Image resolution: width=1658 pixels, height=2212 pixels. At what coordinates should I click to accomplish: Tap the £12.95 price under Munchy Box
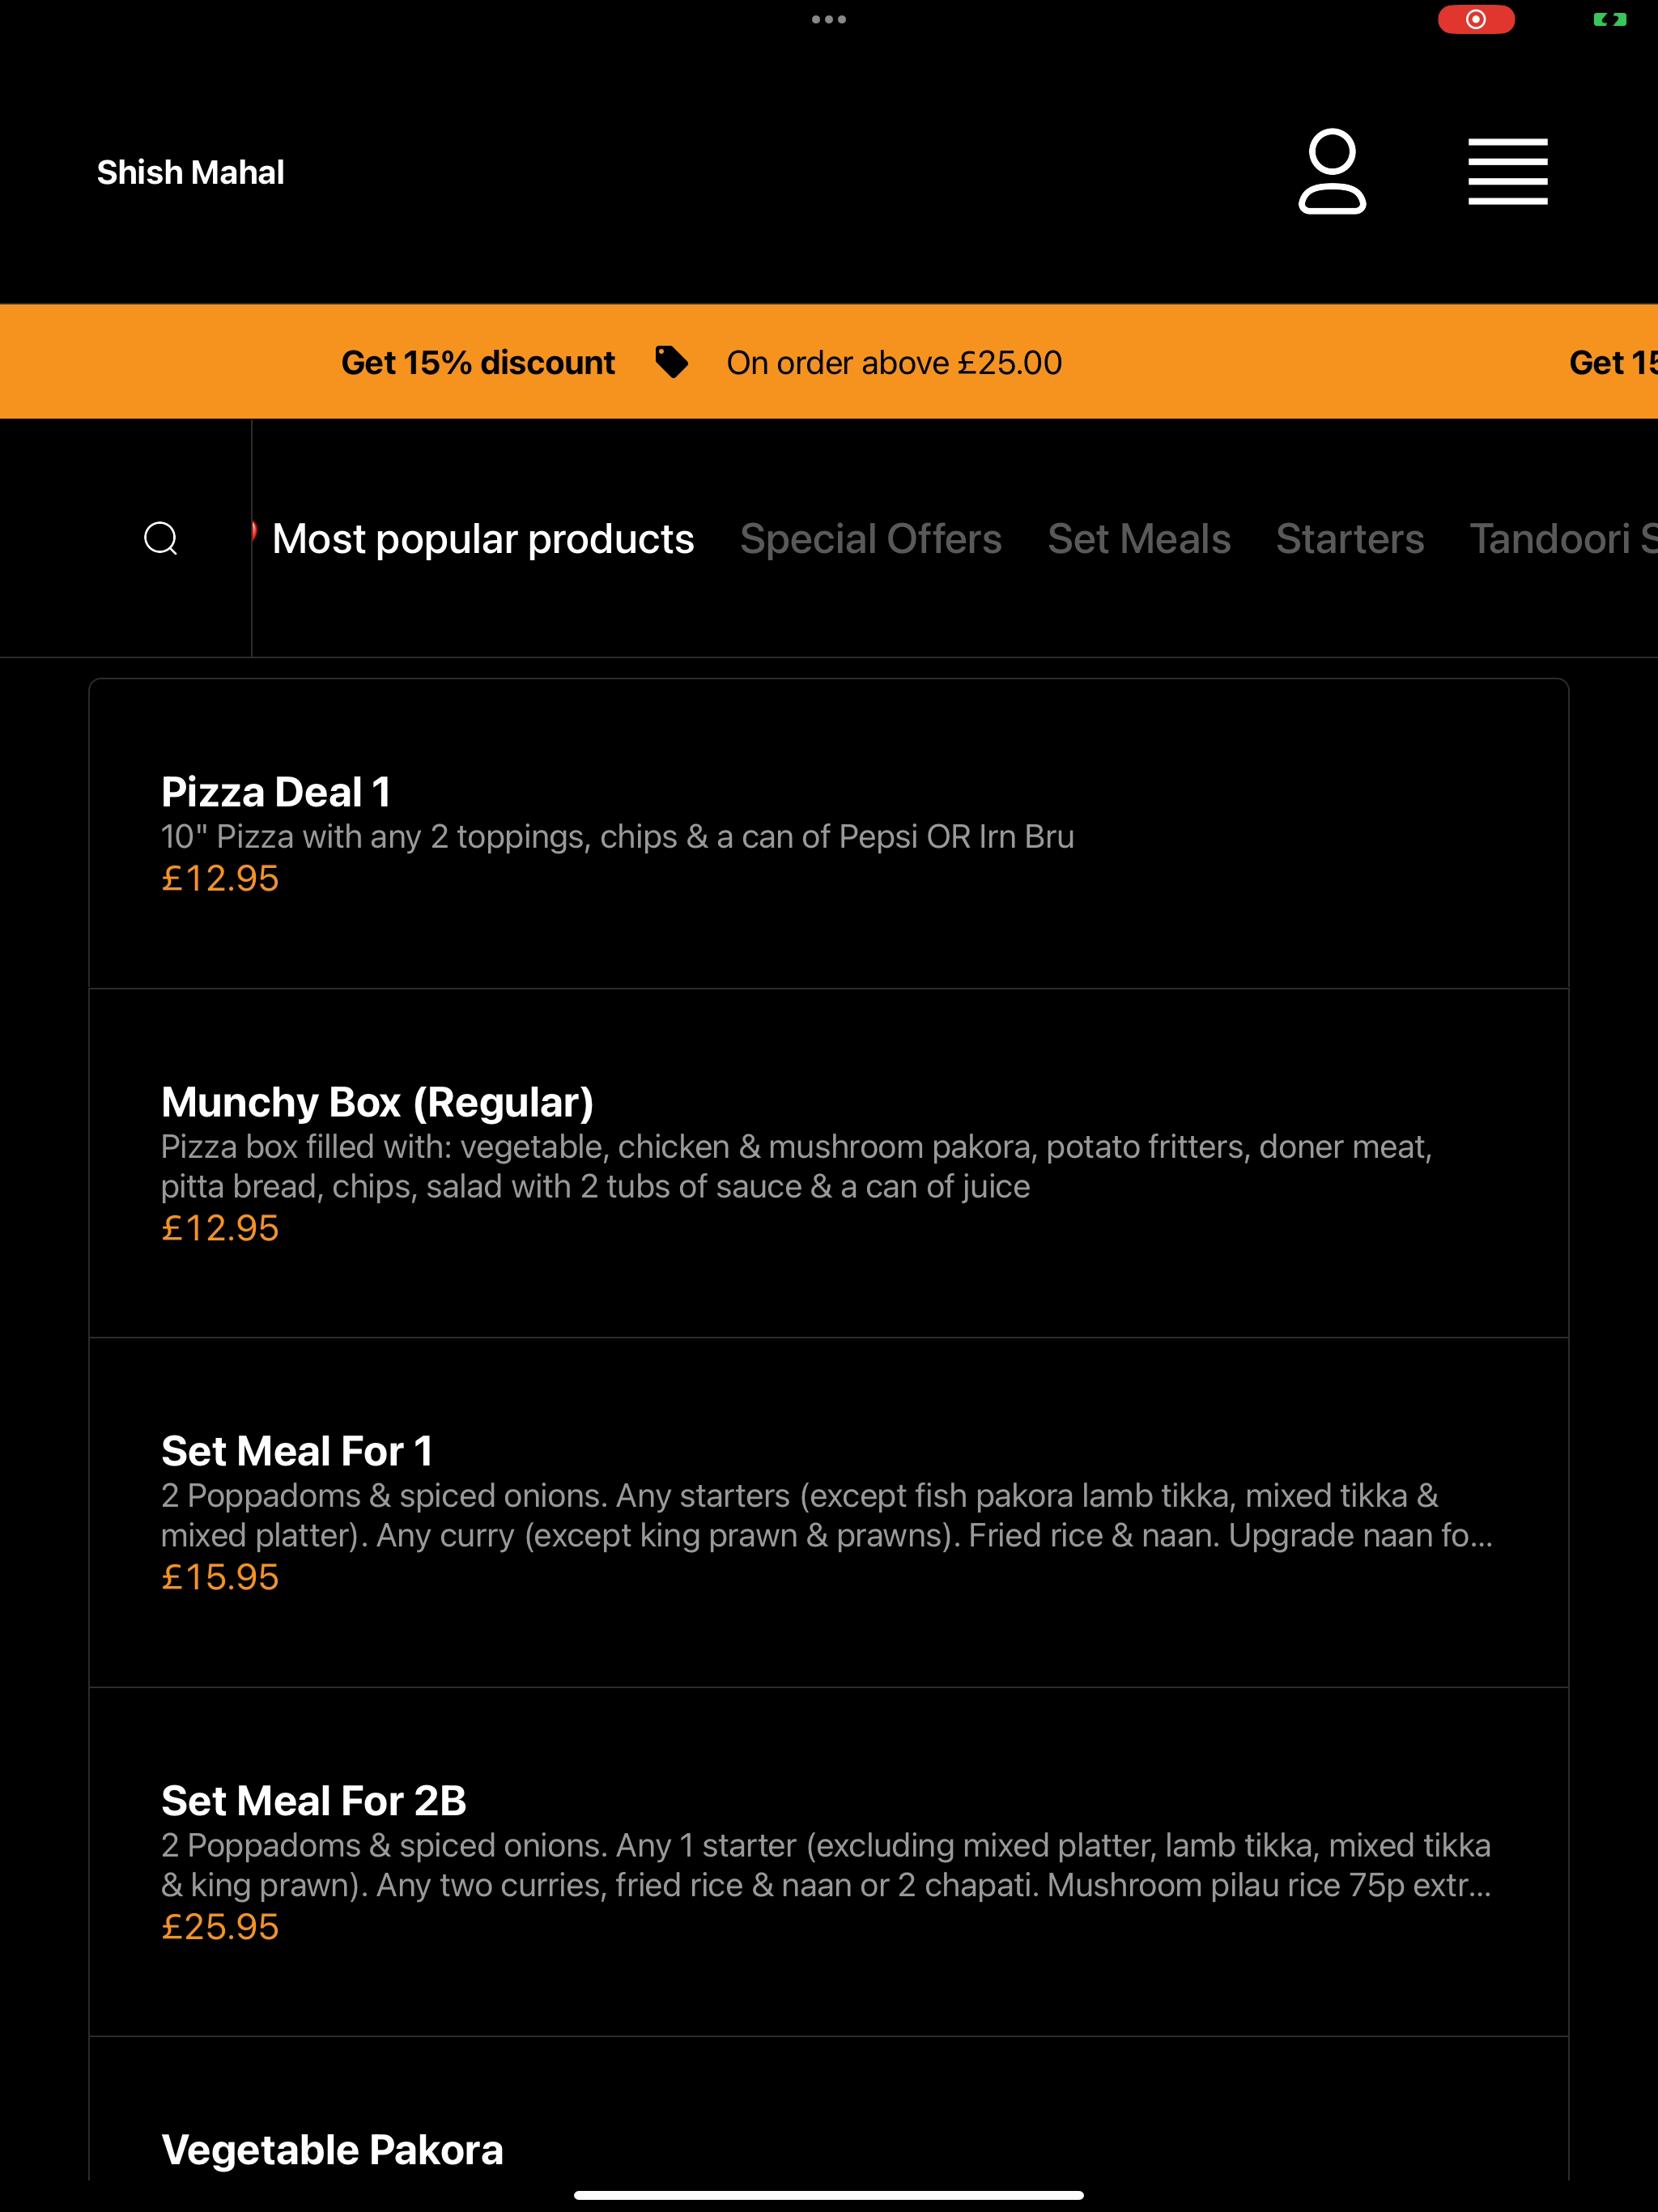point(220,1228)
